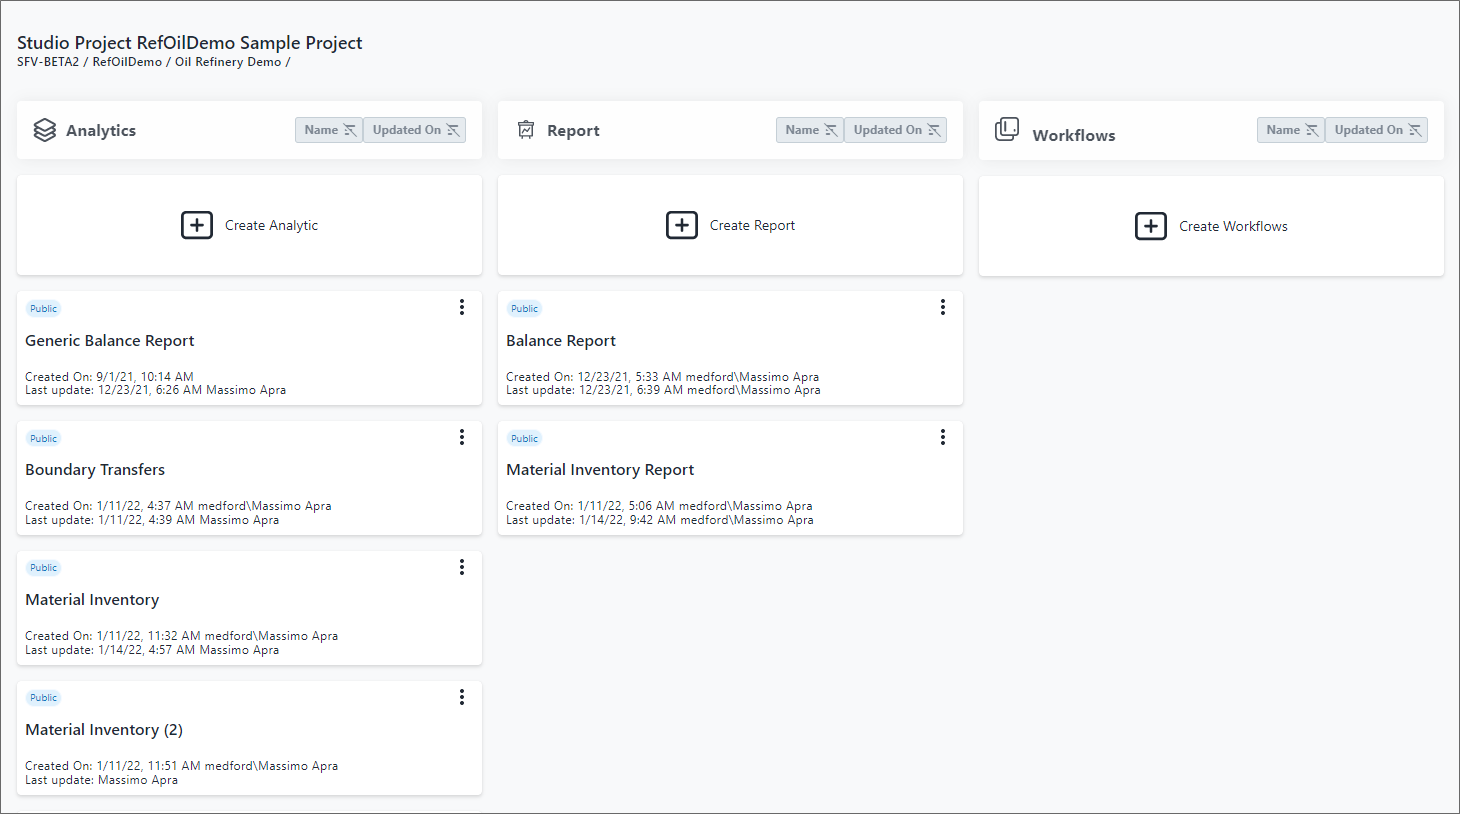Click the Workflows section header icon
This screenshot has width=1460, height=814.
tap(1007, 130)
